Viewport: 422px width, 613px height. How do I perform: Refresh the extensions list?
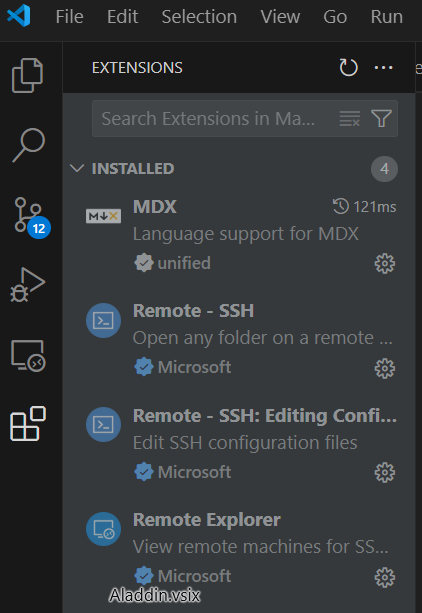[348, 68]
